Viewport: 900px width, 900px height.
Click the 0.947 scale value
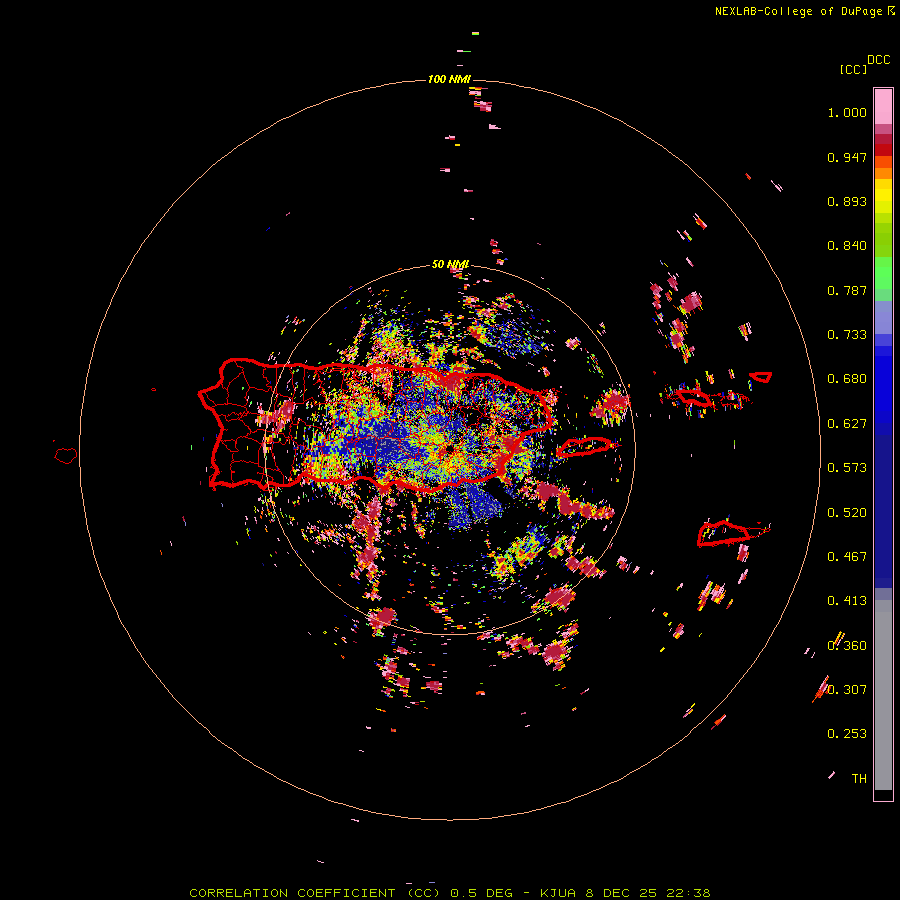(x=847, y=157)
